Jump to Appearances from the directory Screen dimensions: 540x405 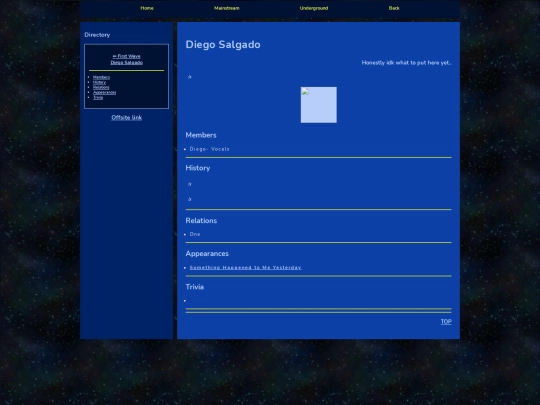[104, 92]
